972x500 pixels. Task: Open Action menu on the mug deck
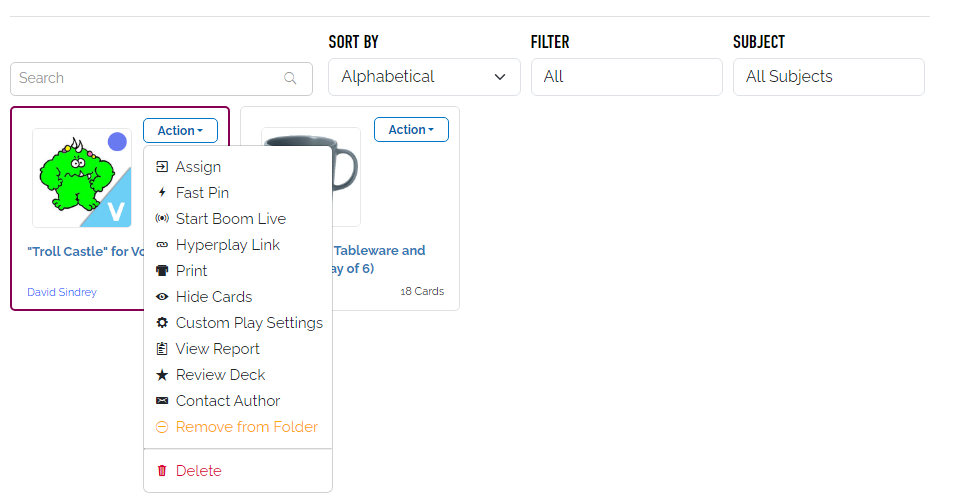coord(411,130)
